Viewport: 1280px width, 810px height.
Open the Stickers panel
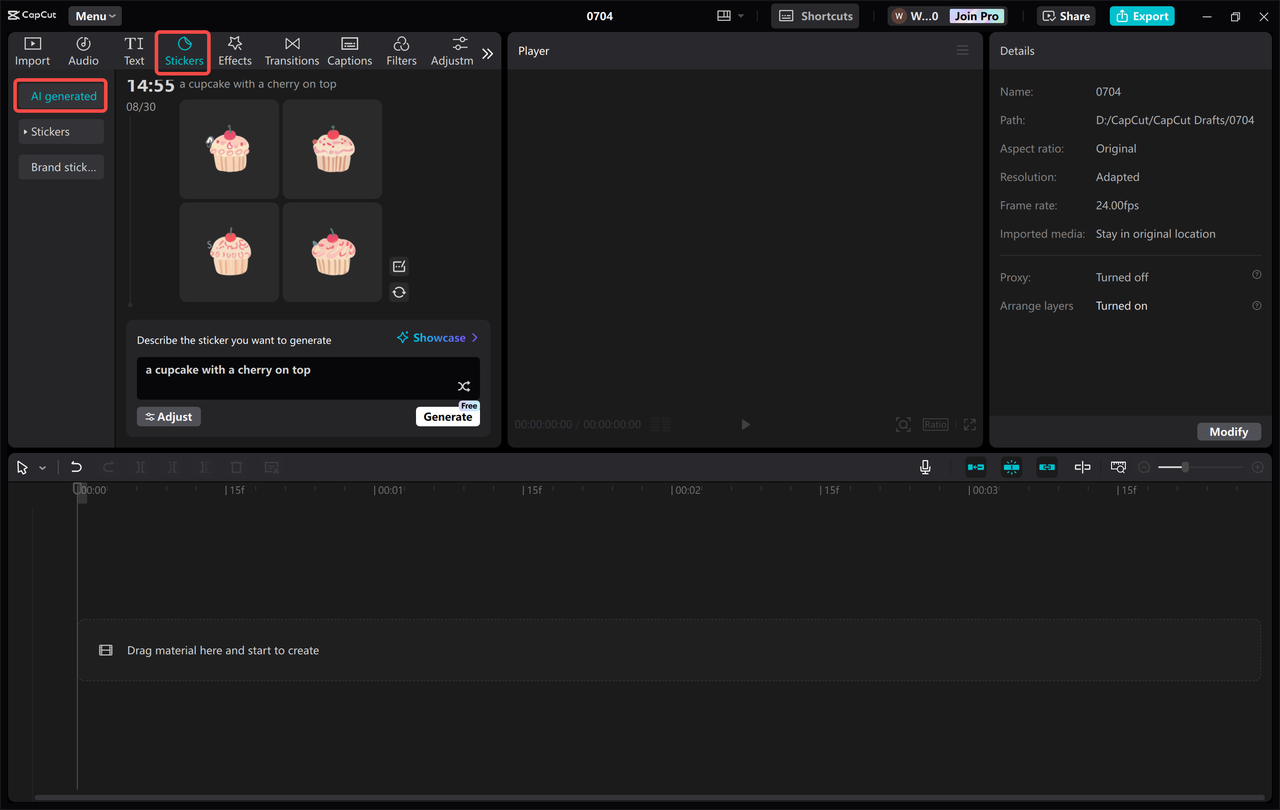[x=183, y=51]
